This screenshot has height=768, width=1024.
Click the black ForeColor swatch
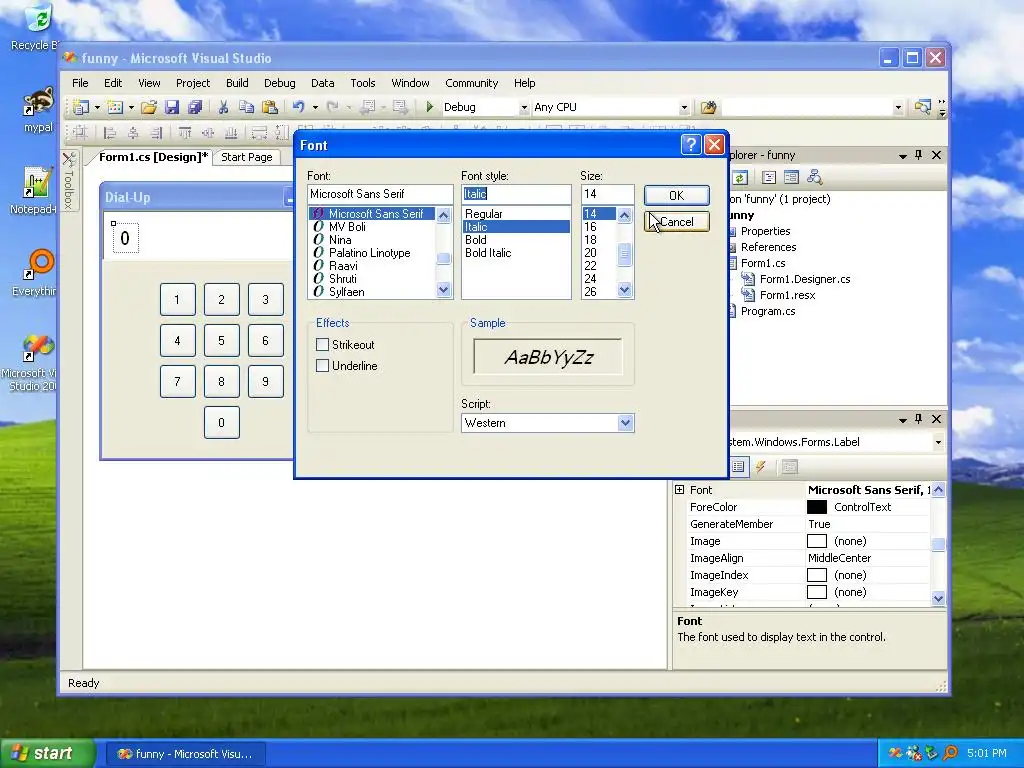[817, 507]
